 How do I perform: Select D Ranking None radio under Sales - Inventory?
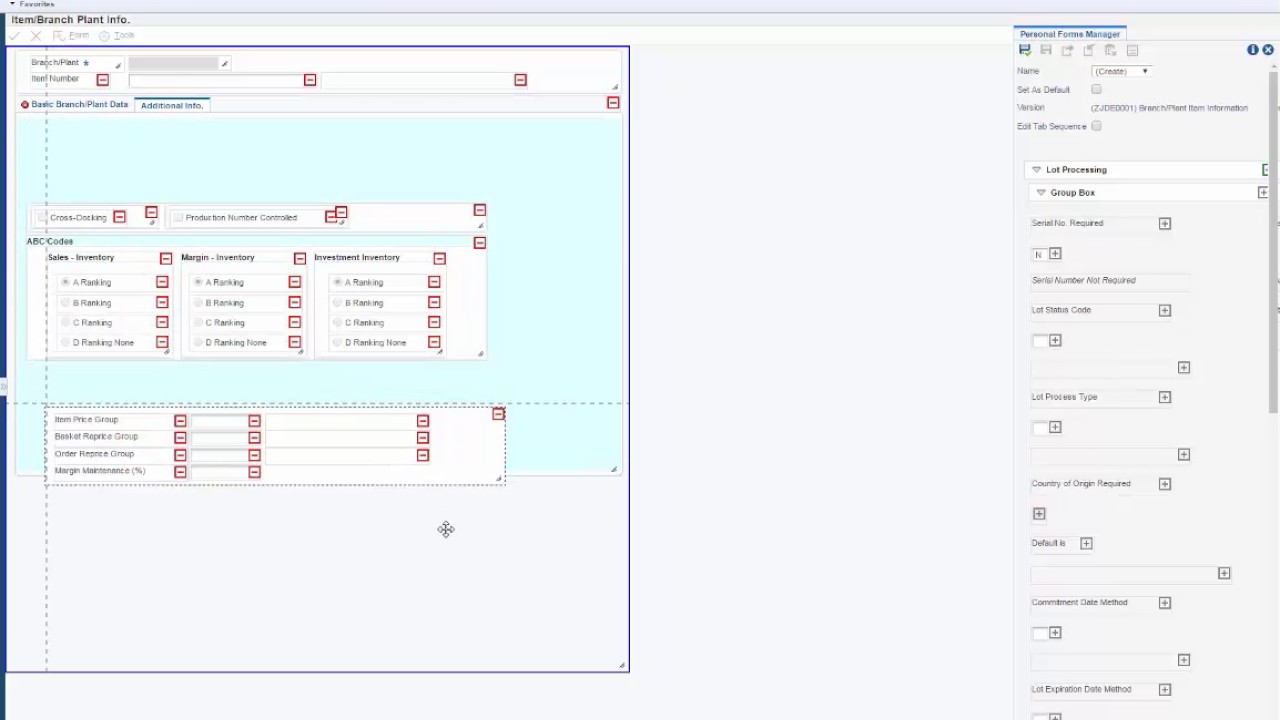click(66, 342)
